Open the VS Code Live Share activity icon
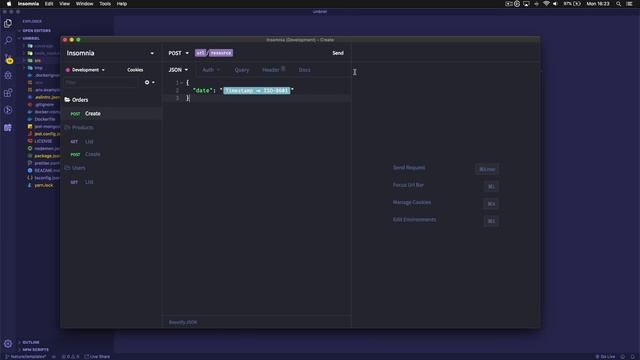 pyautogui.click(x=8, y=110)
